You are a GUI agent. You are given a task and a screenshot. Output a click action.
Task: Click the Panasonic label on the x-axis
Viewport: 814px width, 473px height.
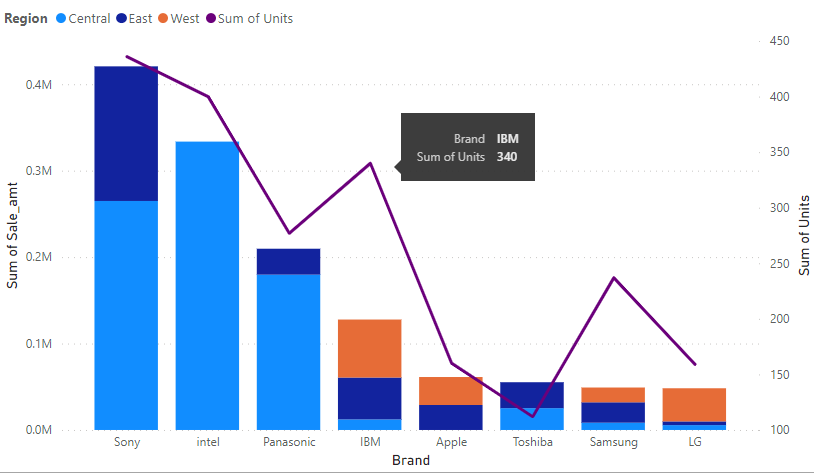click(x=288, y=441)
